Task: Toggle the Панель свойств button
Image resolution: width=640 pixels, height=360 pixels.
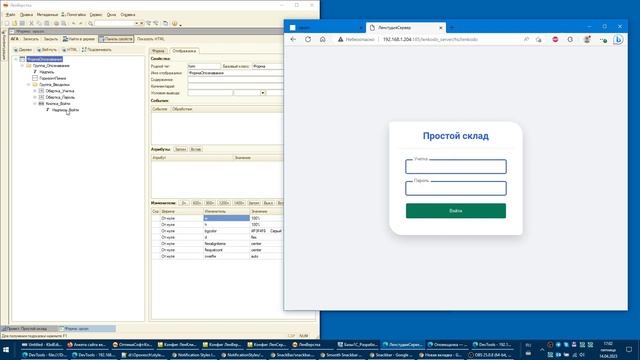Action: coord(116,39)
